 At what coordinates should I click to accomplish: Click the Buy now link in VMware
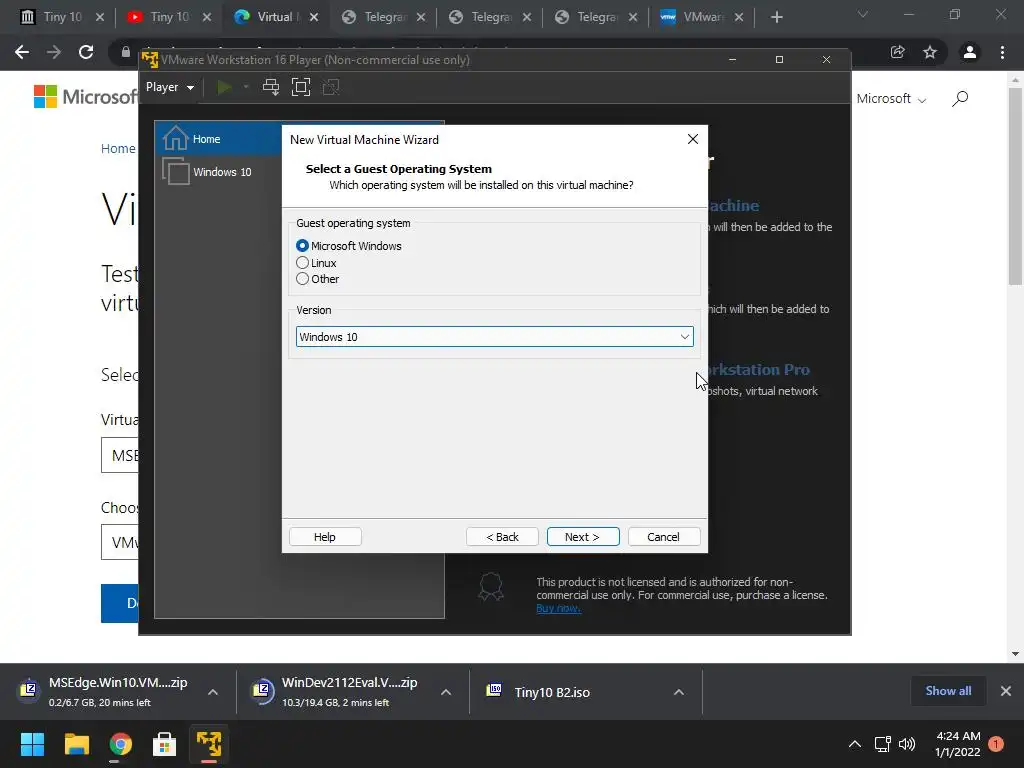558,609
